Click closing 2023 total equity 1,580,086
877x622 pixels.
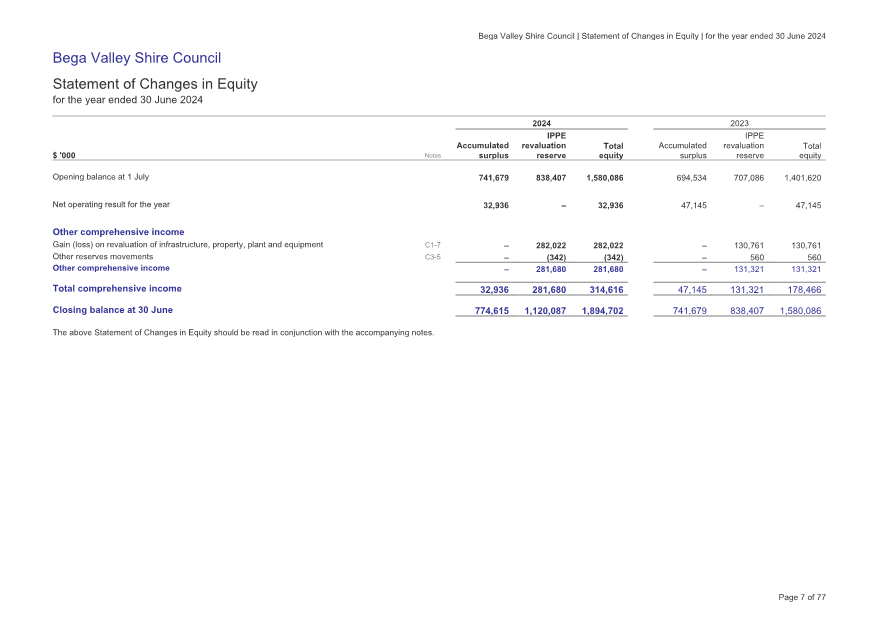click(800, 311)
